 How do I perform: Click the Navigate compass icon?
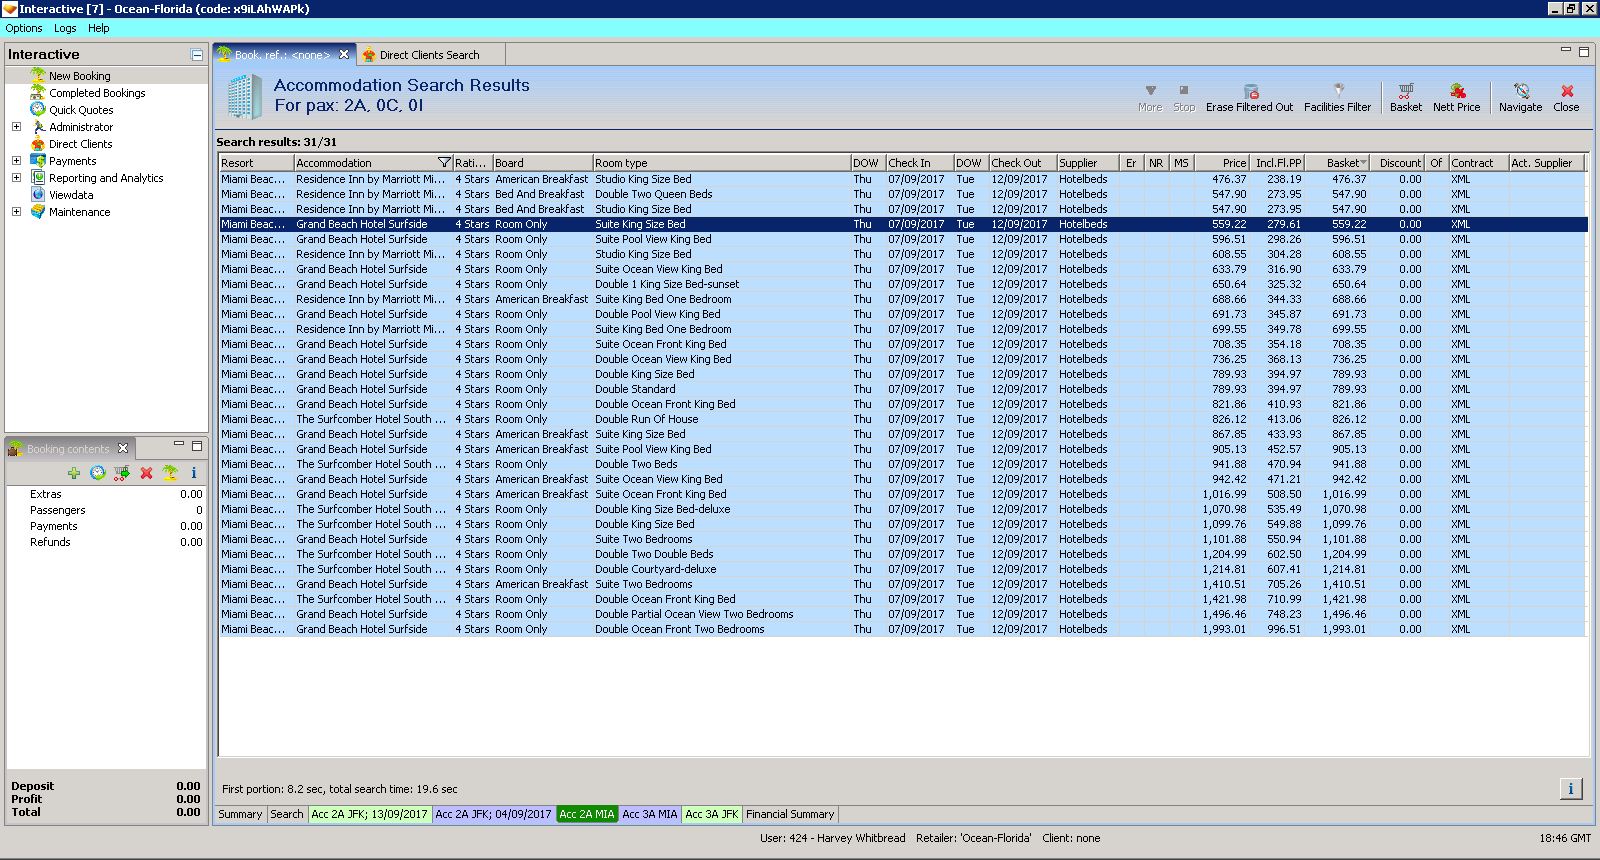(x=1520, y=92)
